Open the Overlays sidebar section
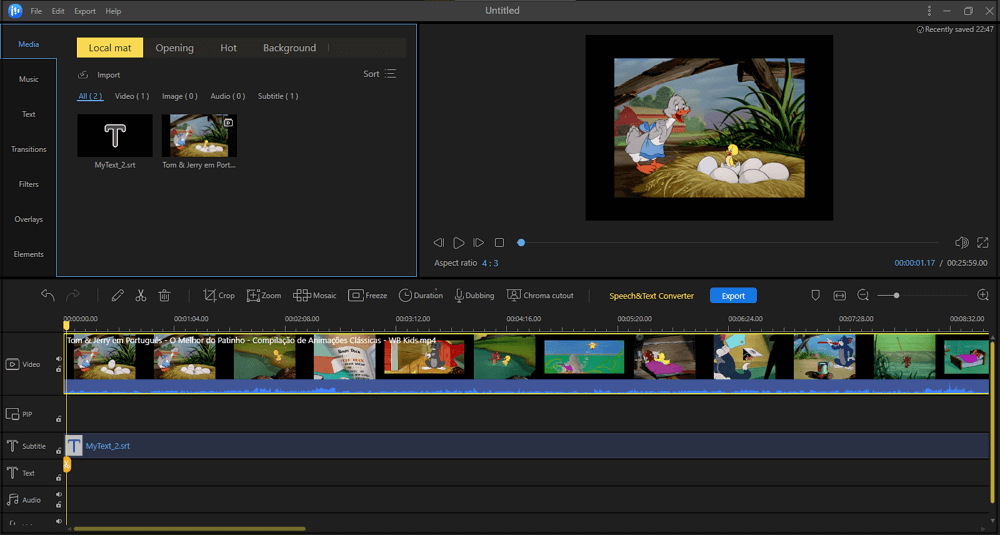 tap(29, 219)
